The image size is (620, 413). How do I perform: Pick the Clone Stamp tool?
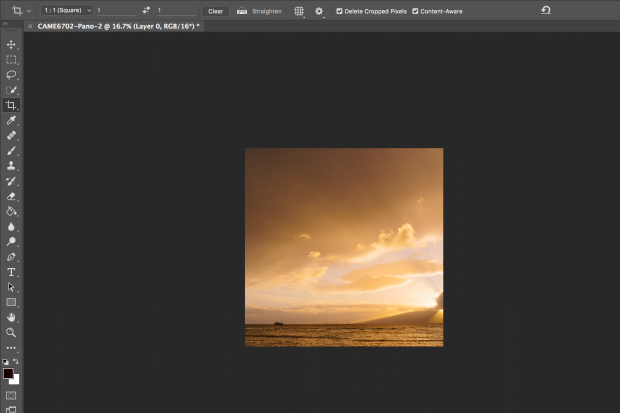click(11, 166)
